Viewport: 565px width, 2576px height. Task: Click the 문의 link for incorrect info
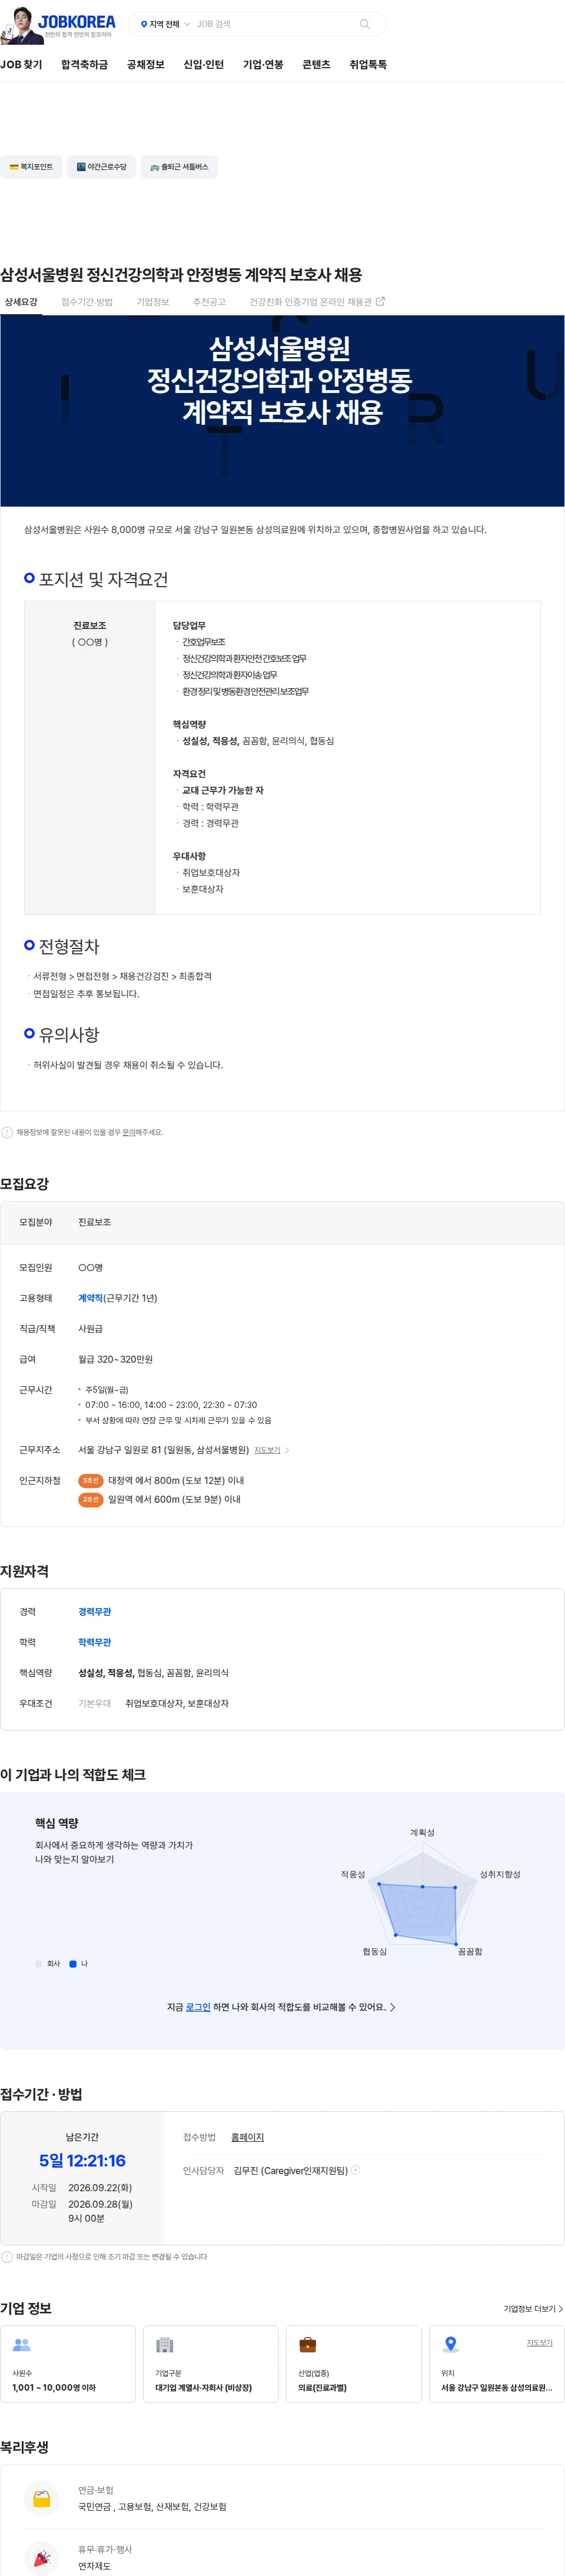129,1132
